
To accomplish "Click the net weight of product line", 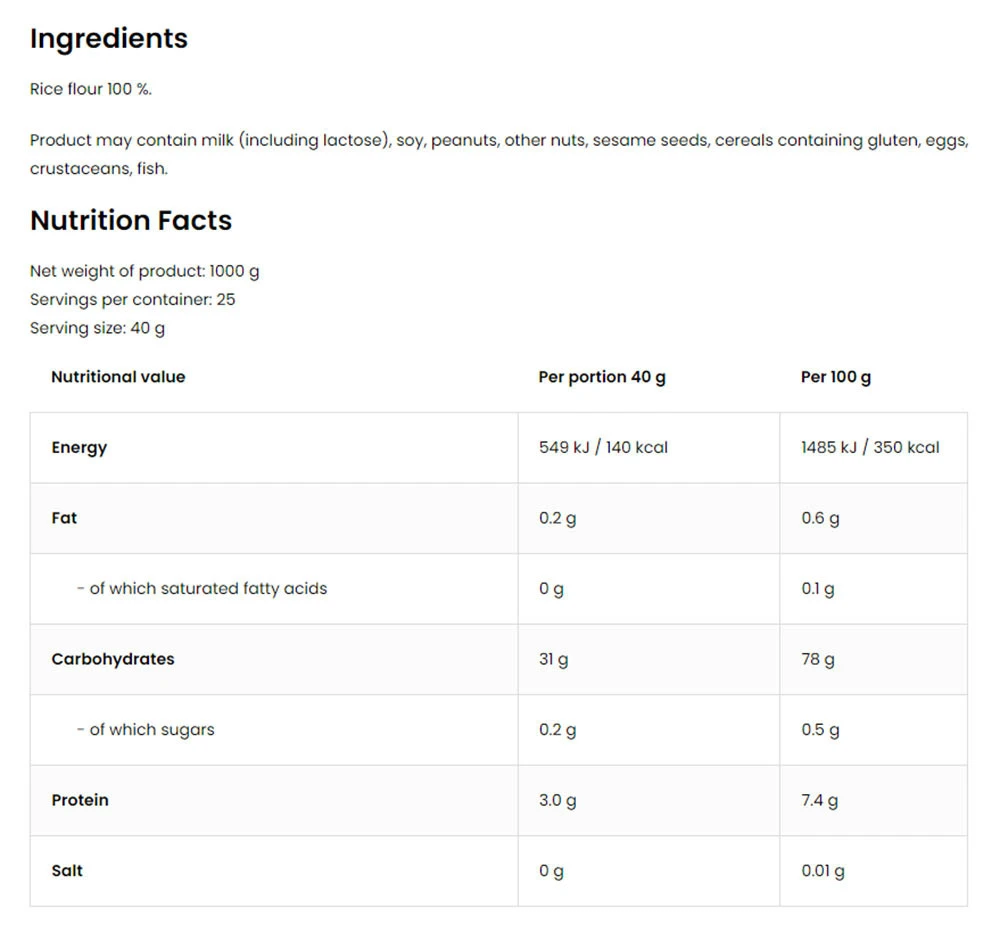I will [145, 271].
